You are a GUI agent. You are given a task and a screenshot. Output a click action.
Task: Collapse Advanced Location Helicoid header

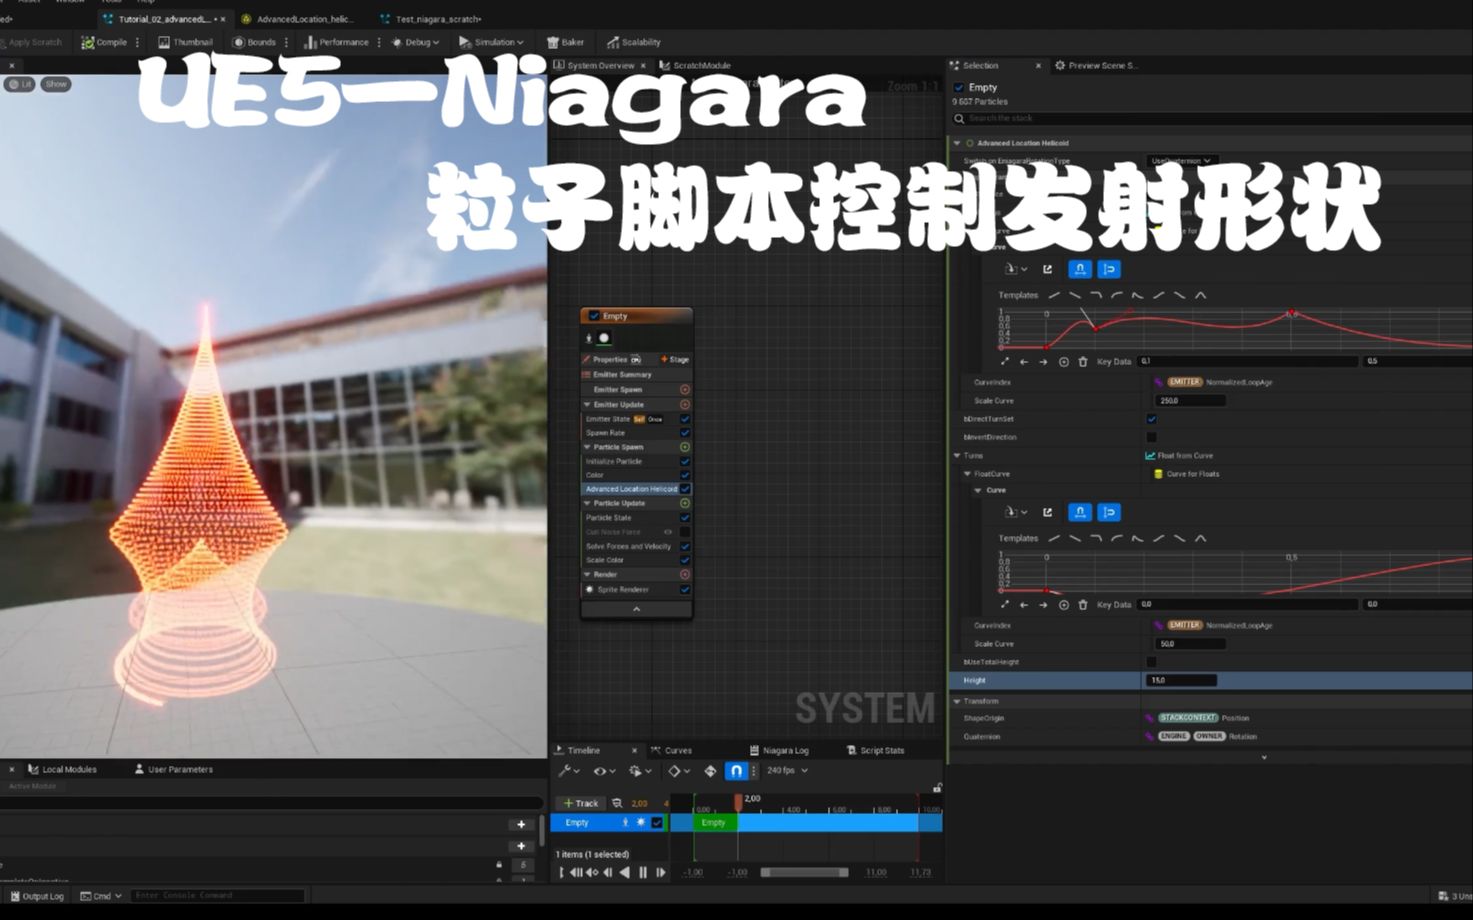[957, 143]
